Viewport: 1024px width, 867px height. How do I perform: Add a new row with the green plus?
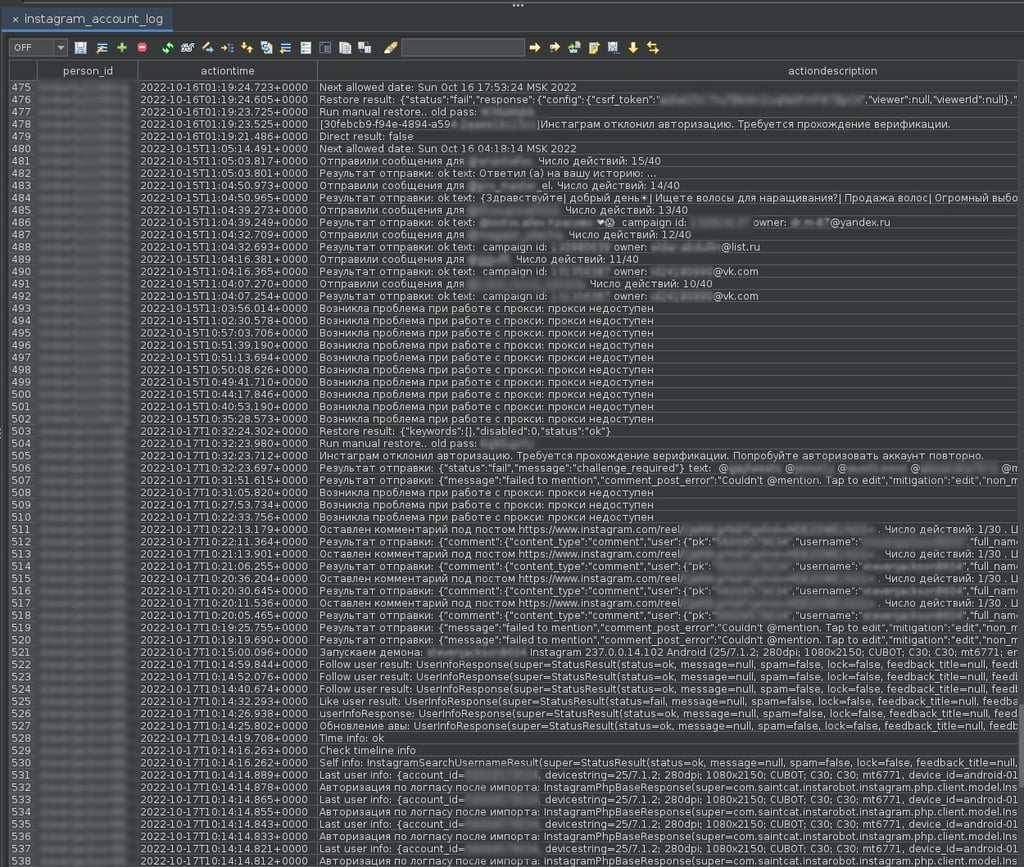[122, 48]
